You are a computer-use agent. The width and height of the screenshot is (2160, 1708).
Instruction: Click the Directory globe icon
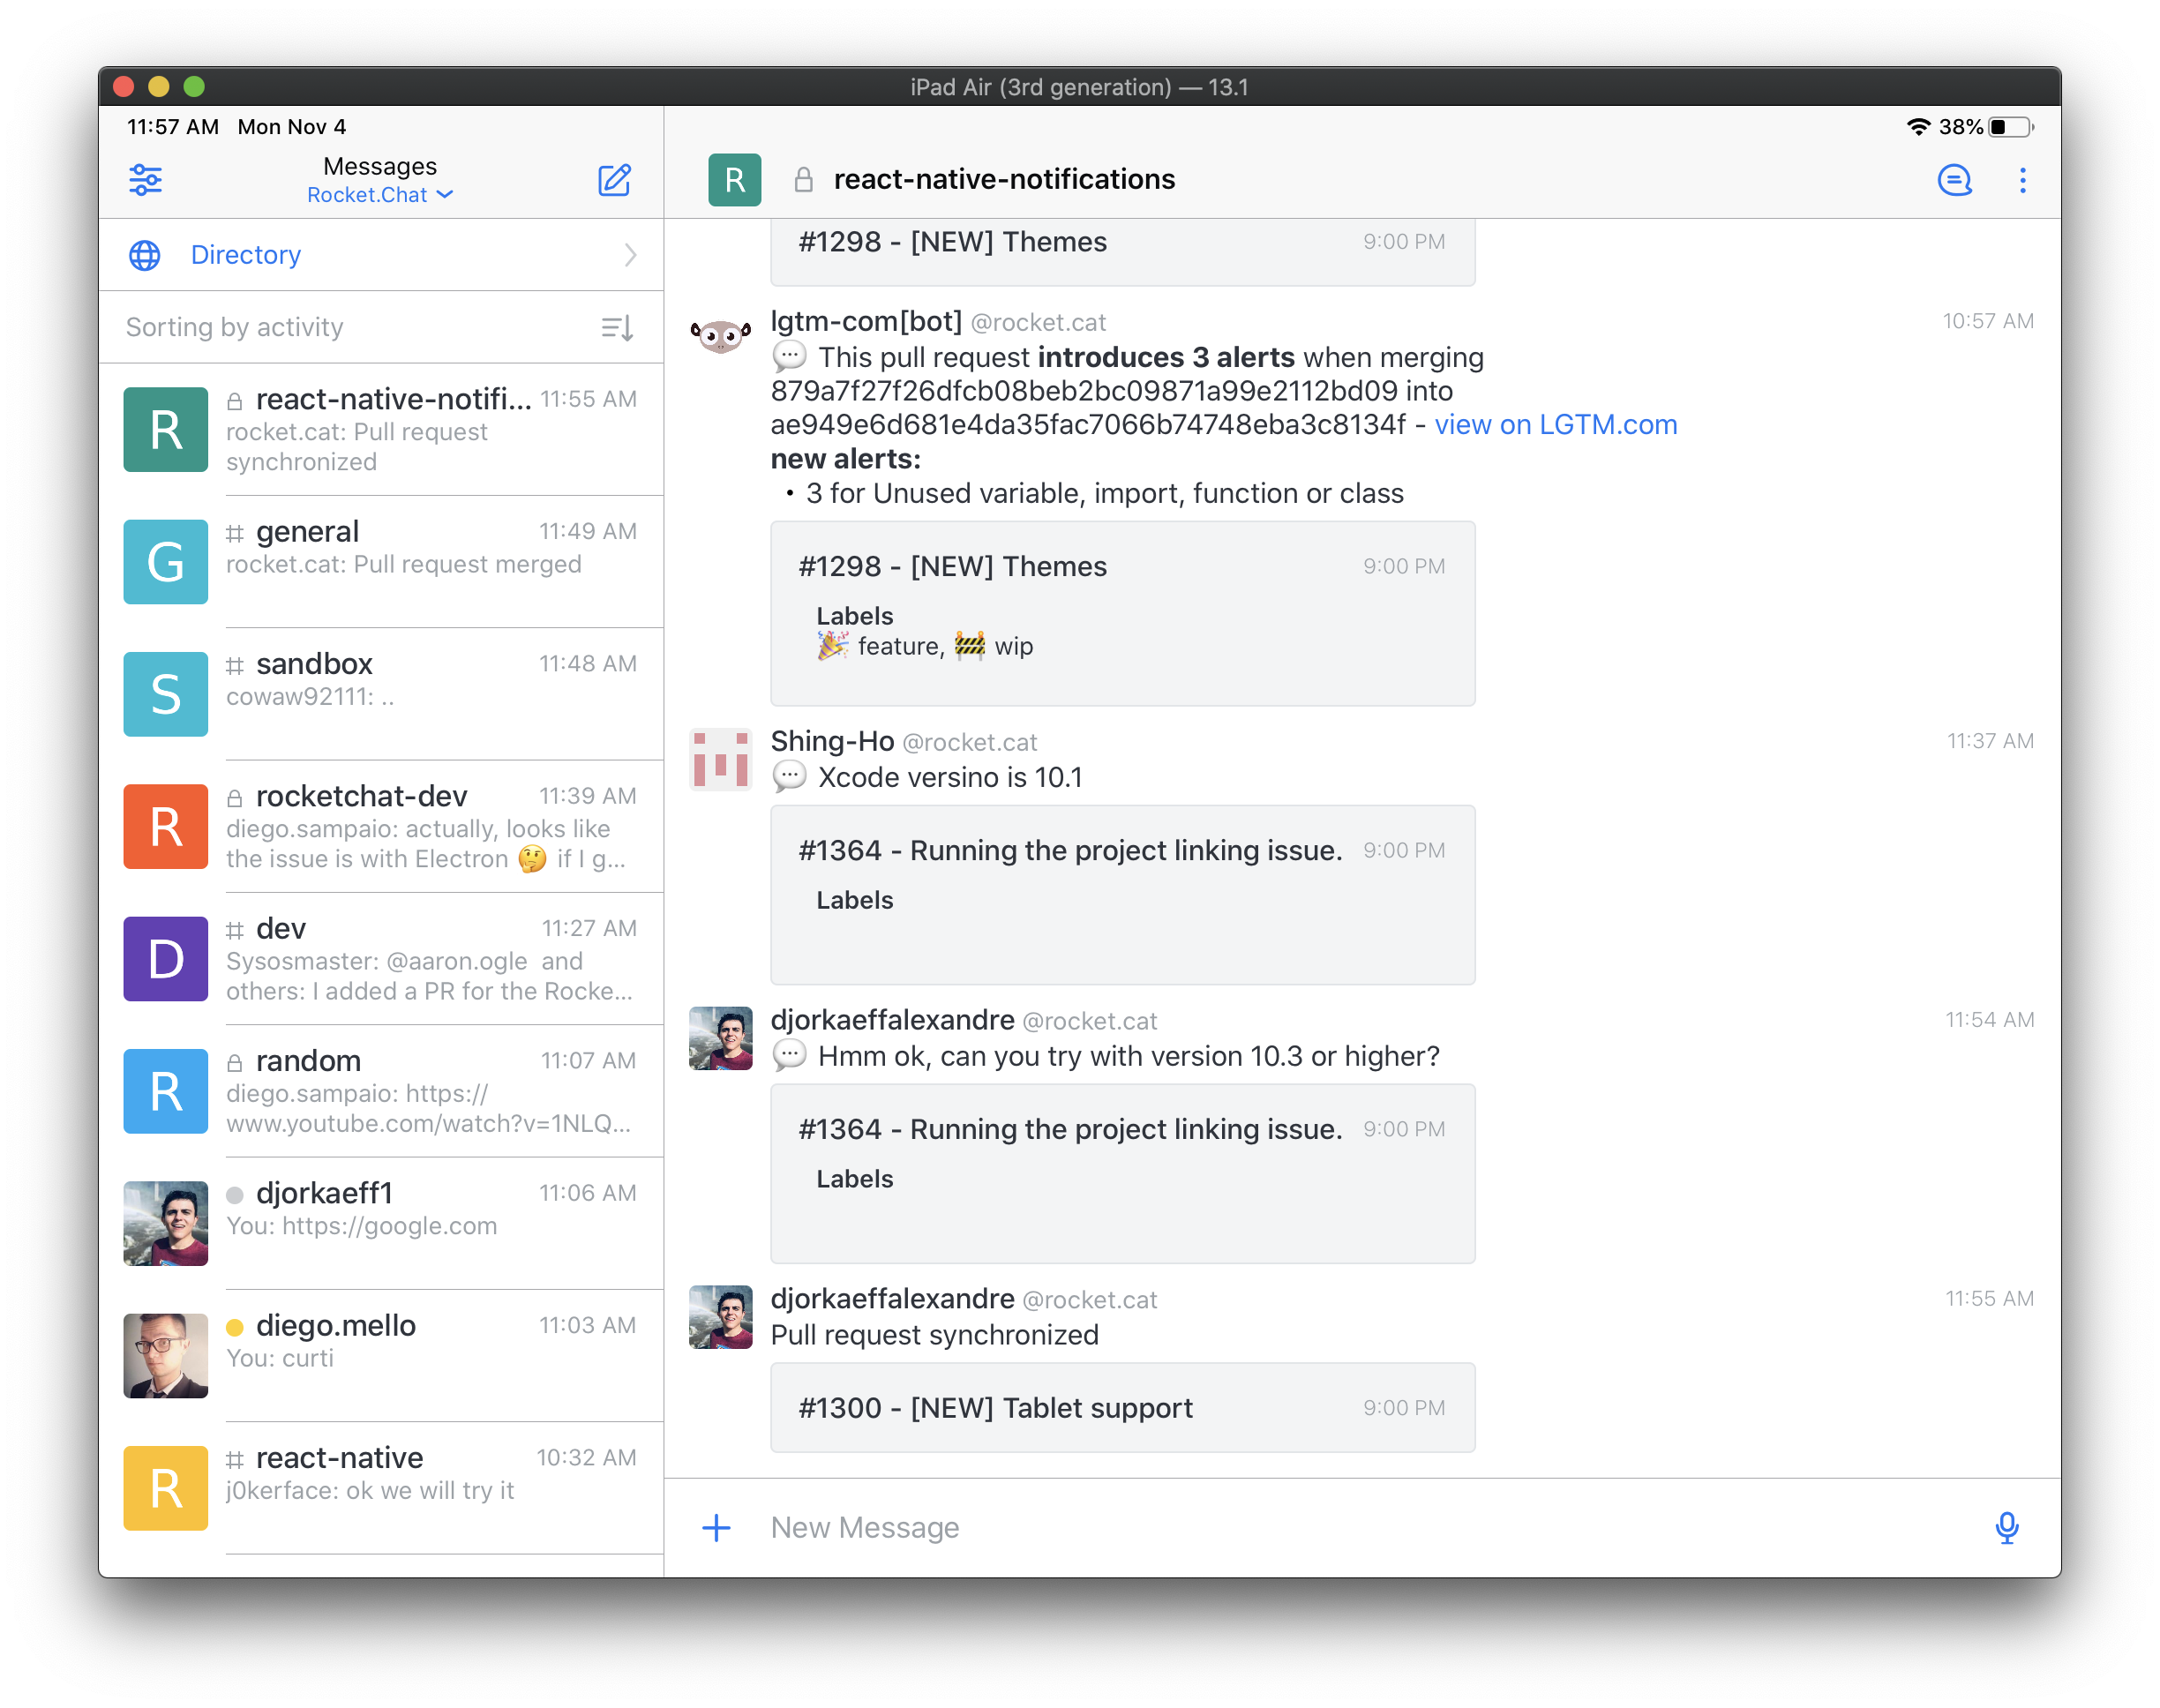point(145,255)
